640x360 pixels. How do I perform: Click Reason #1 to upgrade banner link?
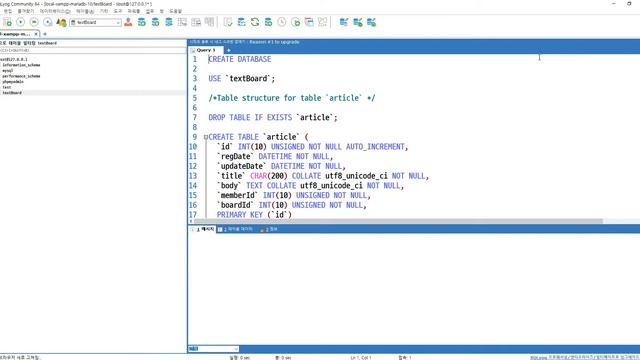pyautogui.click(x=274, y=42)
